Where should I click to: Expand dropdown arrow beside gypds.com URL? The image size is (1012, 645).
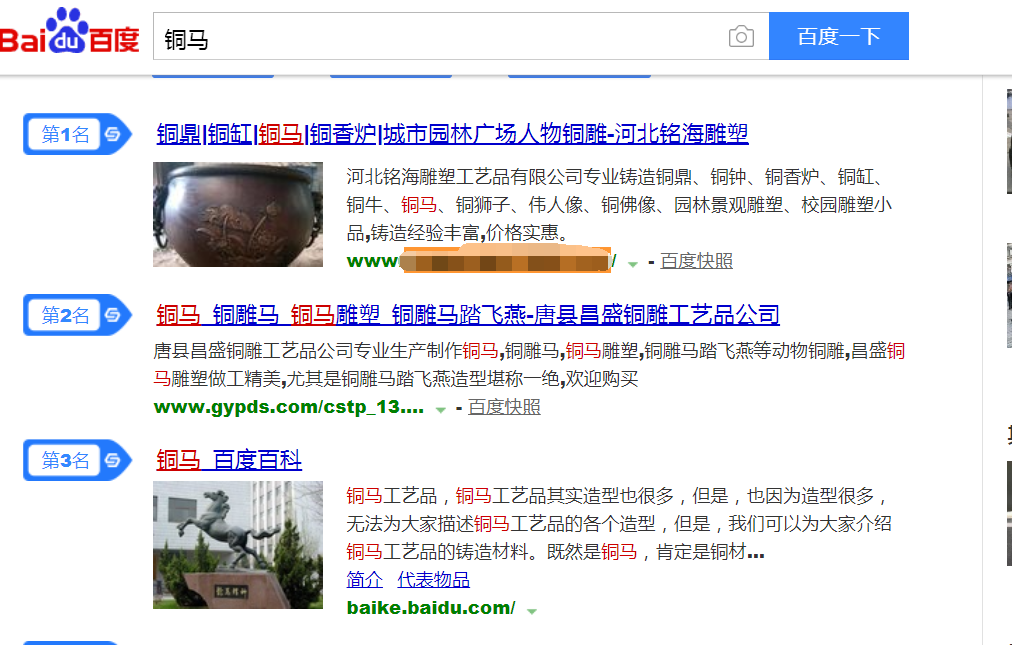(441, 409)
